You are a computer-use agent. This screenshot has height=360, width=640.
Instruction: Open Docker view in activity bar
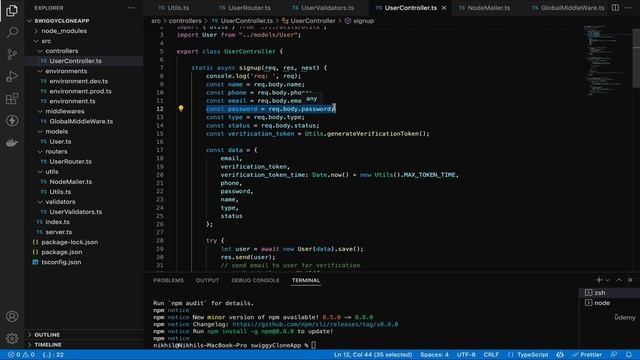[12, 142]
